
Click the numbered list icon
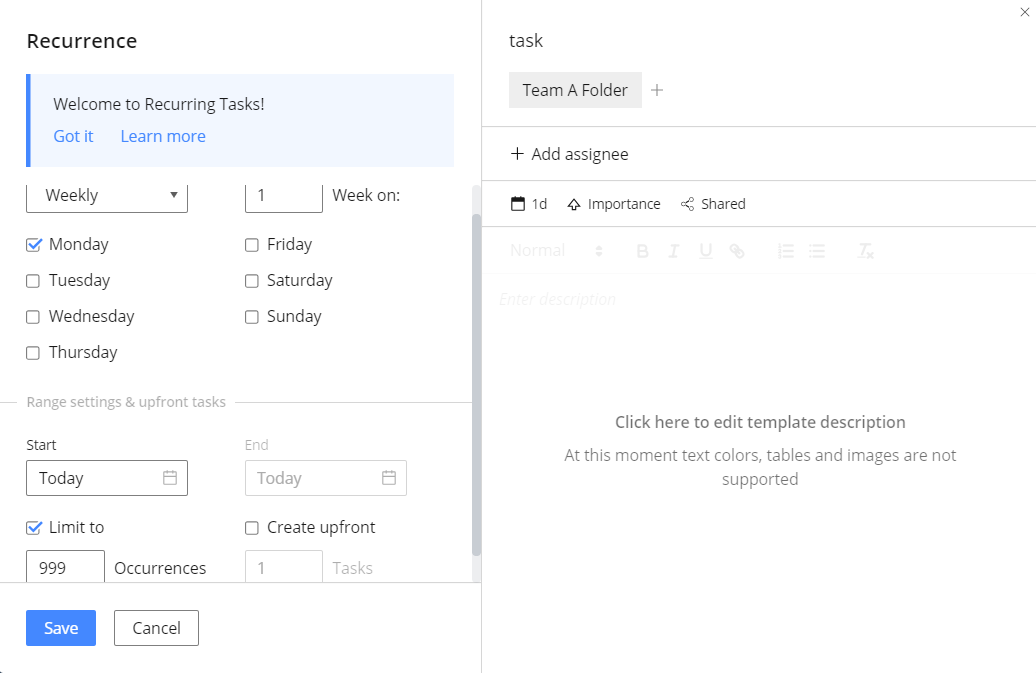click(x=786, y=251)
